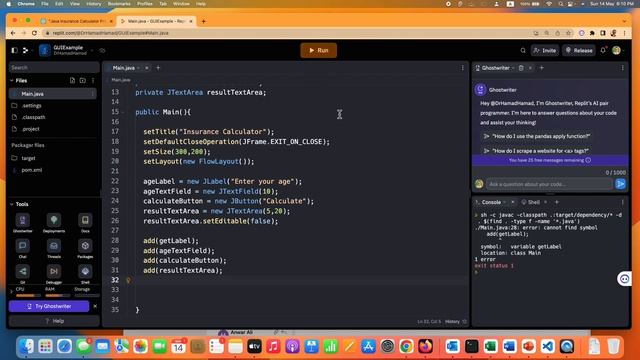Image resolution: width=640 pixels, height=360 pixels.
Task: Add a new tab in Console pane
Action: click(557, 202)
